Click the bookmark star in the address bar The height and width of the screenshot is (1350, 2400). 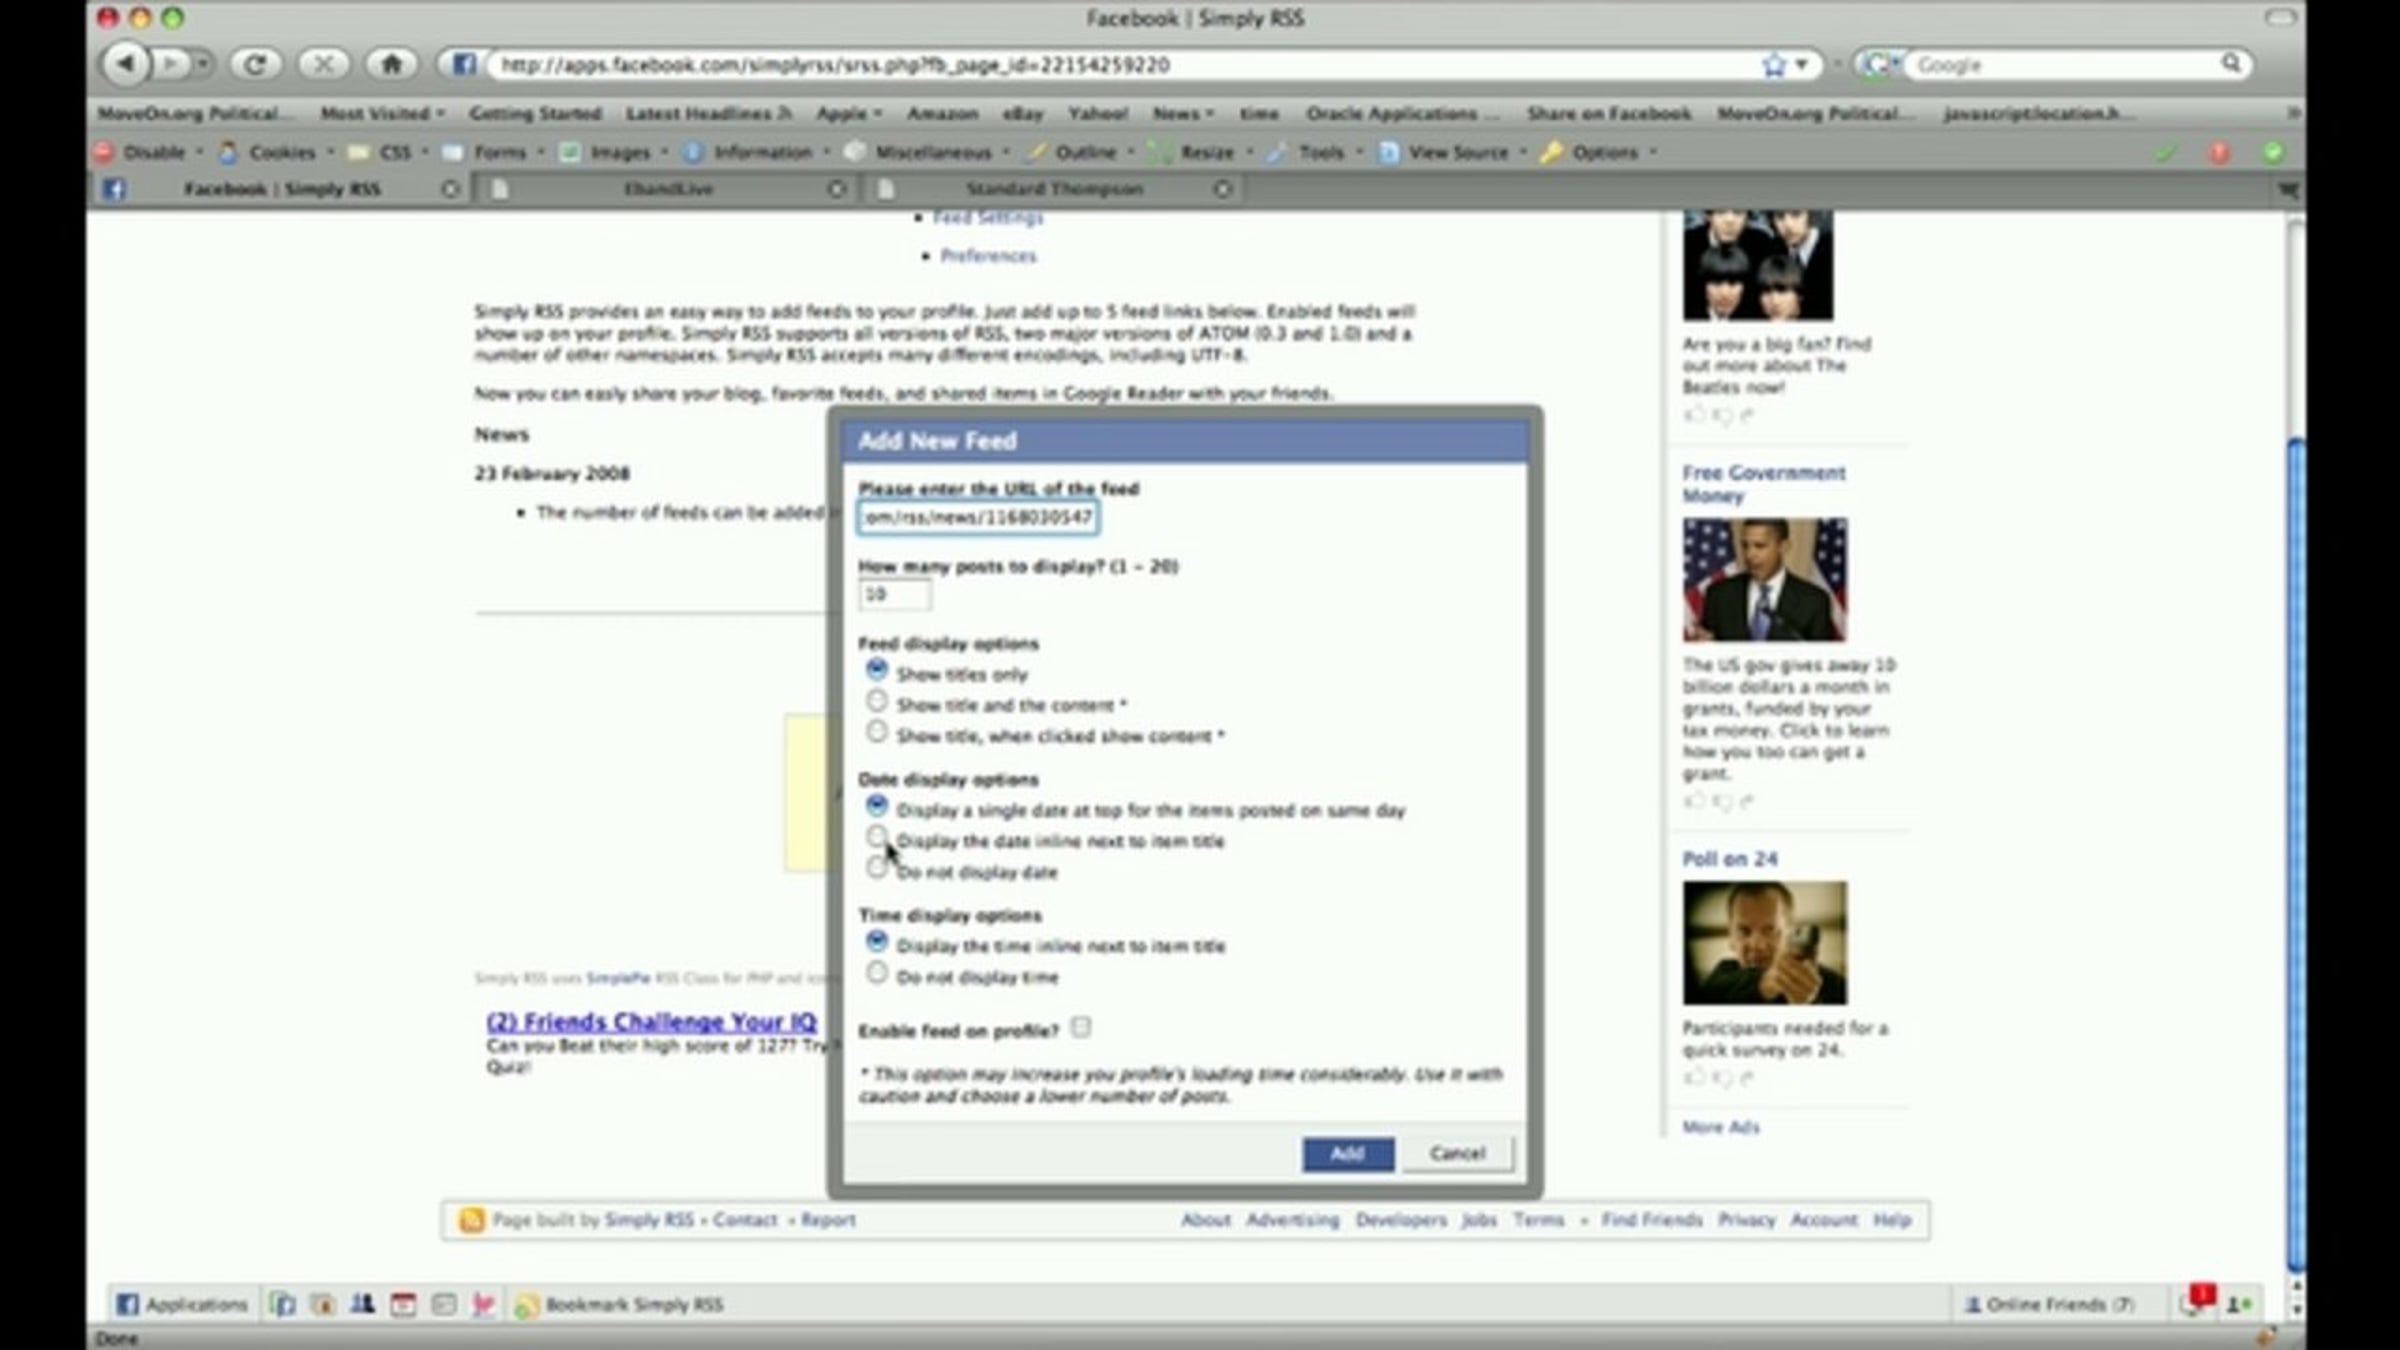click(x=1773, y=65)
